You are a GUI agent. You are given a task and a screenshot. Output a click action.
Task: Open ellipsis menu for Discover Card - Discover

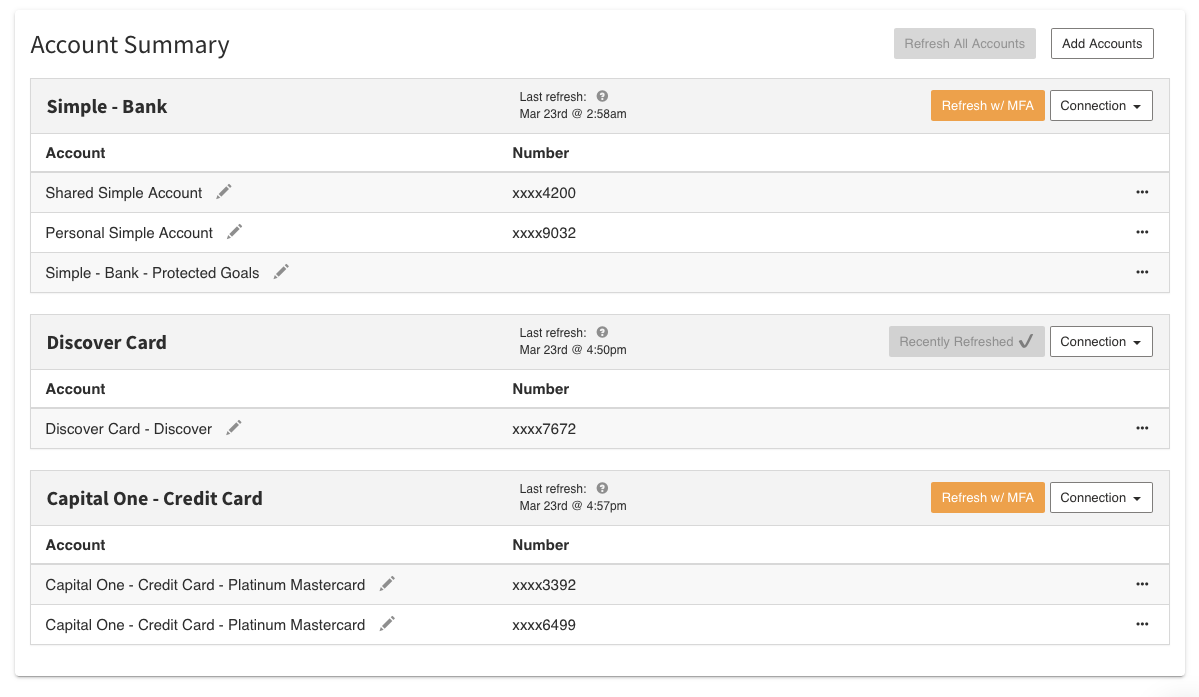1142,428
